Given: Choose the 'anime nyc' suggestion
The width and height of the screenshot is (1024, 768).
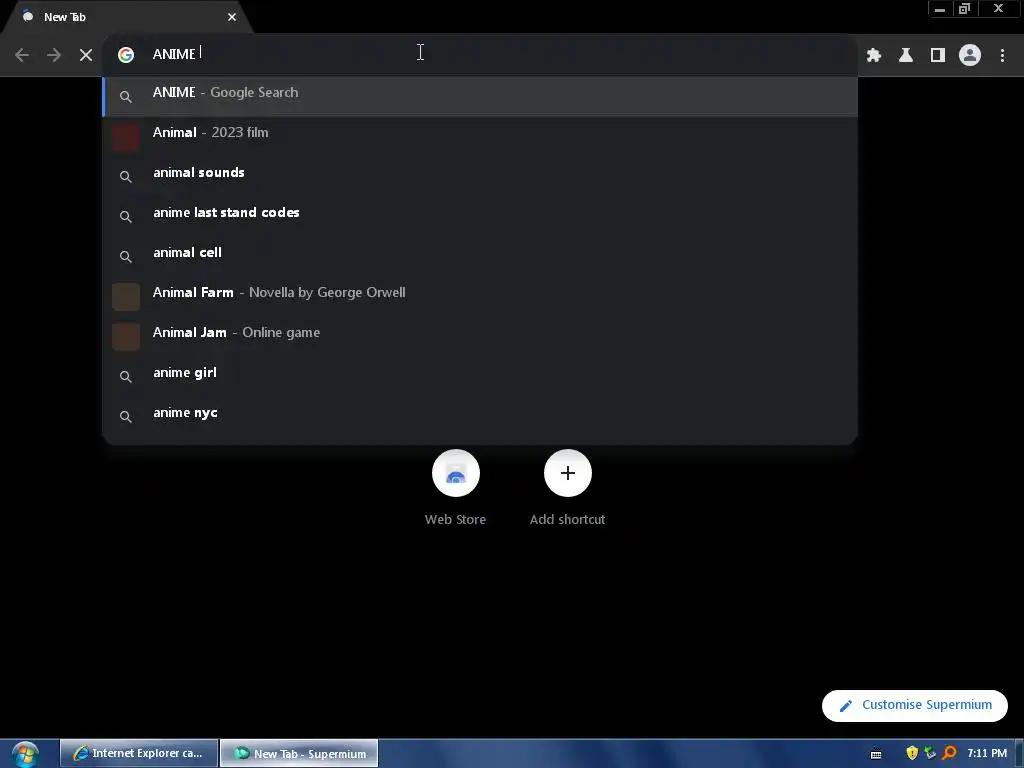Looking at the screenshot, I should pos(480,416).
